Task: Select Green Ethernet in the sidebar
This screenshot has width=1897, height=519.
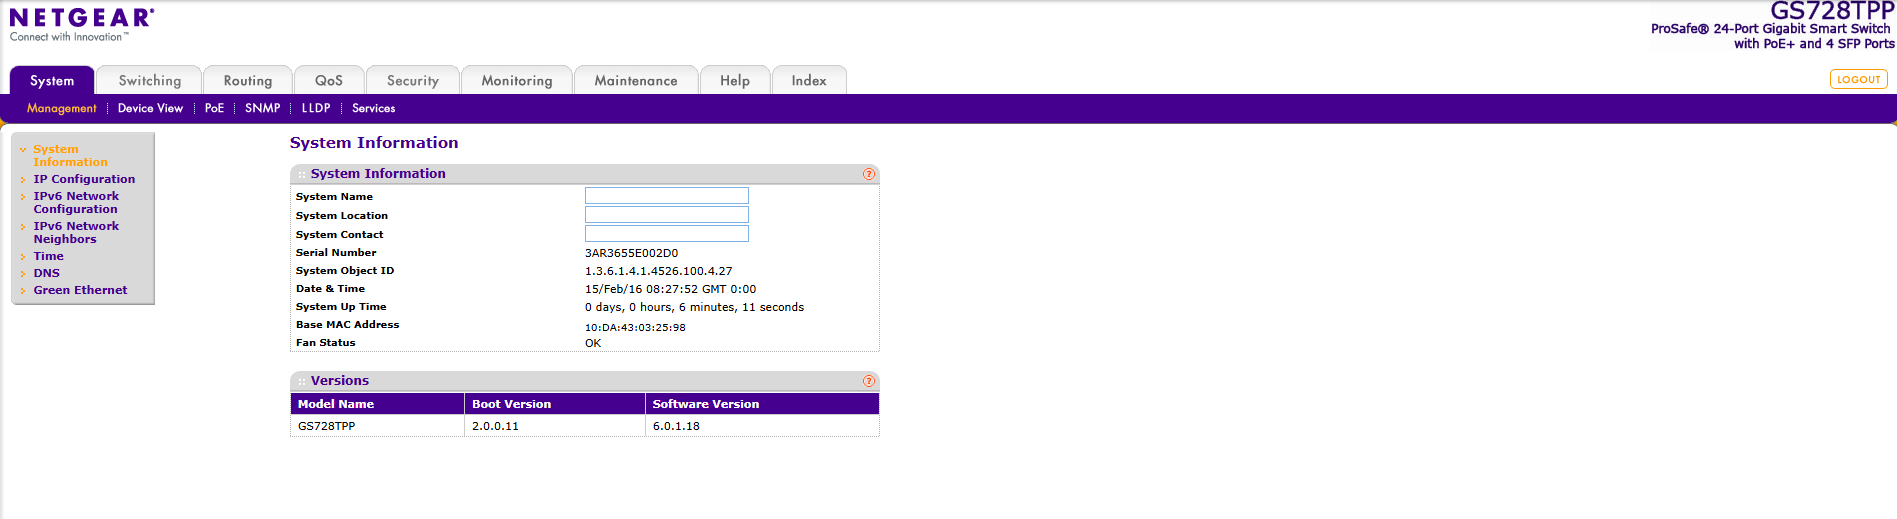Action: coord(80,290)
